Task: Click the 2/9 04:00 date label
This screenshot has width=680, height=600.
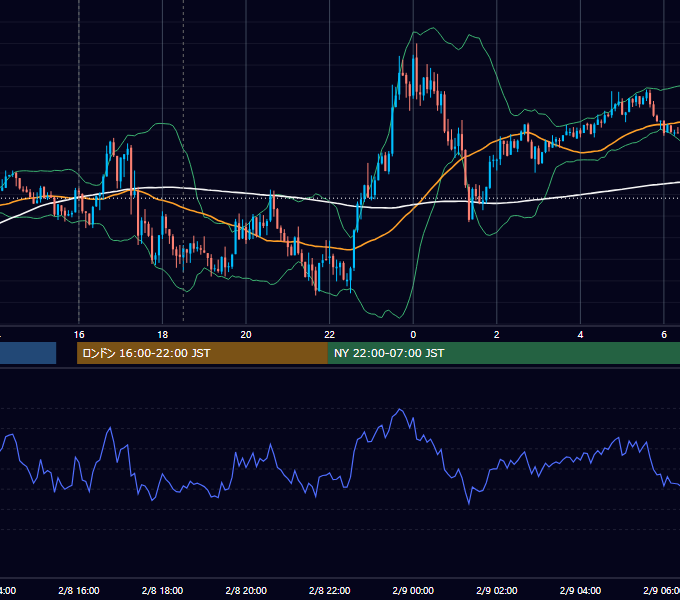Action: (580, 590)
